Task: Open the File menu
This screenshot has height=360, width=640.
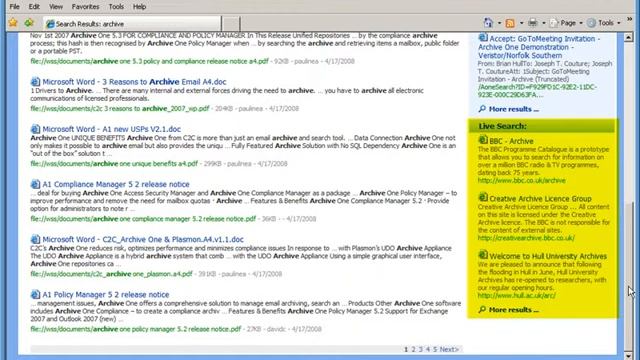Action: pyautogui.click(x=14, y=7)
